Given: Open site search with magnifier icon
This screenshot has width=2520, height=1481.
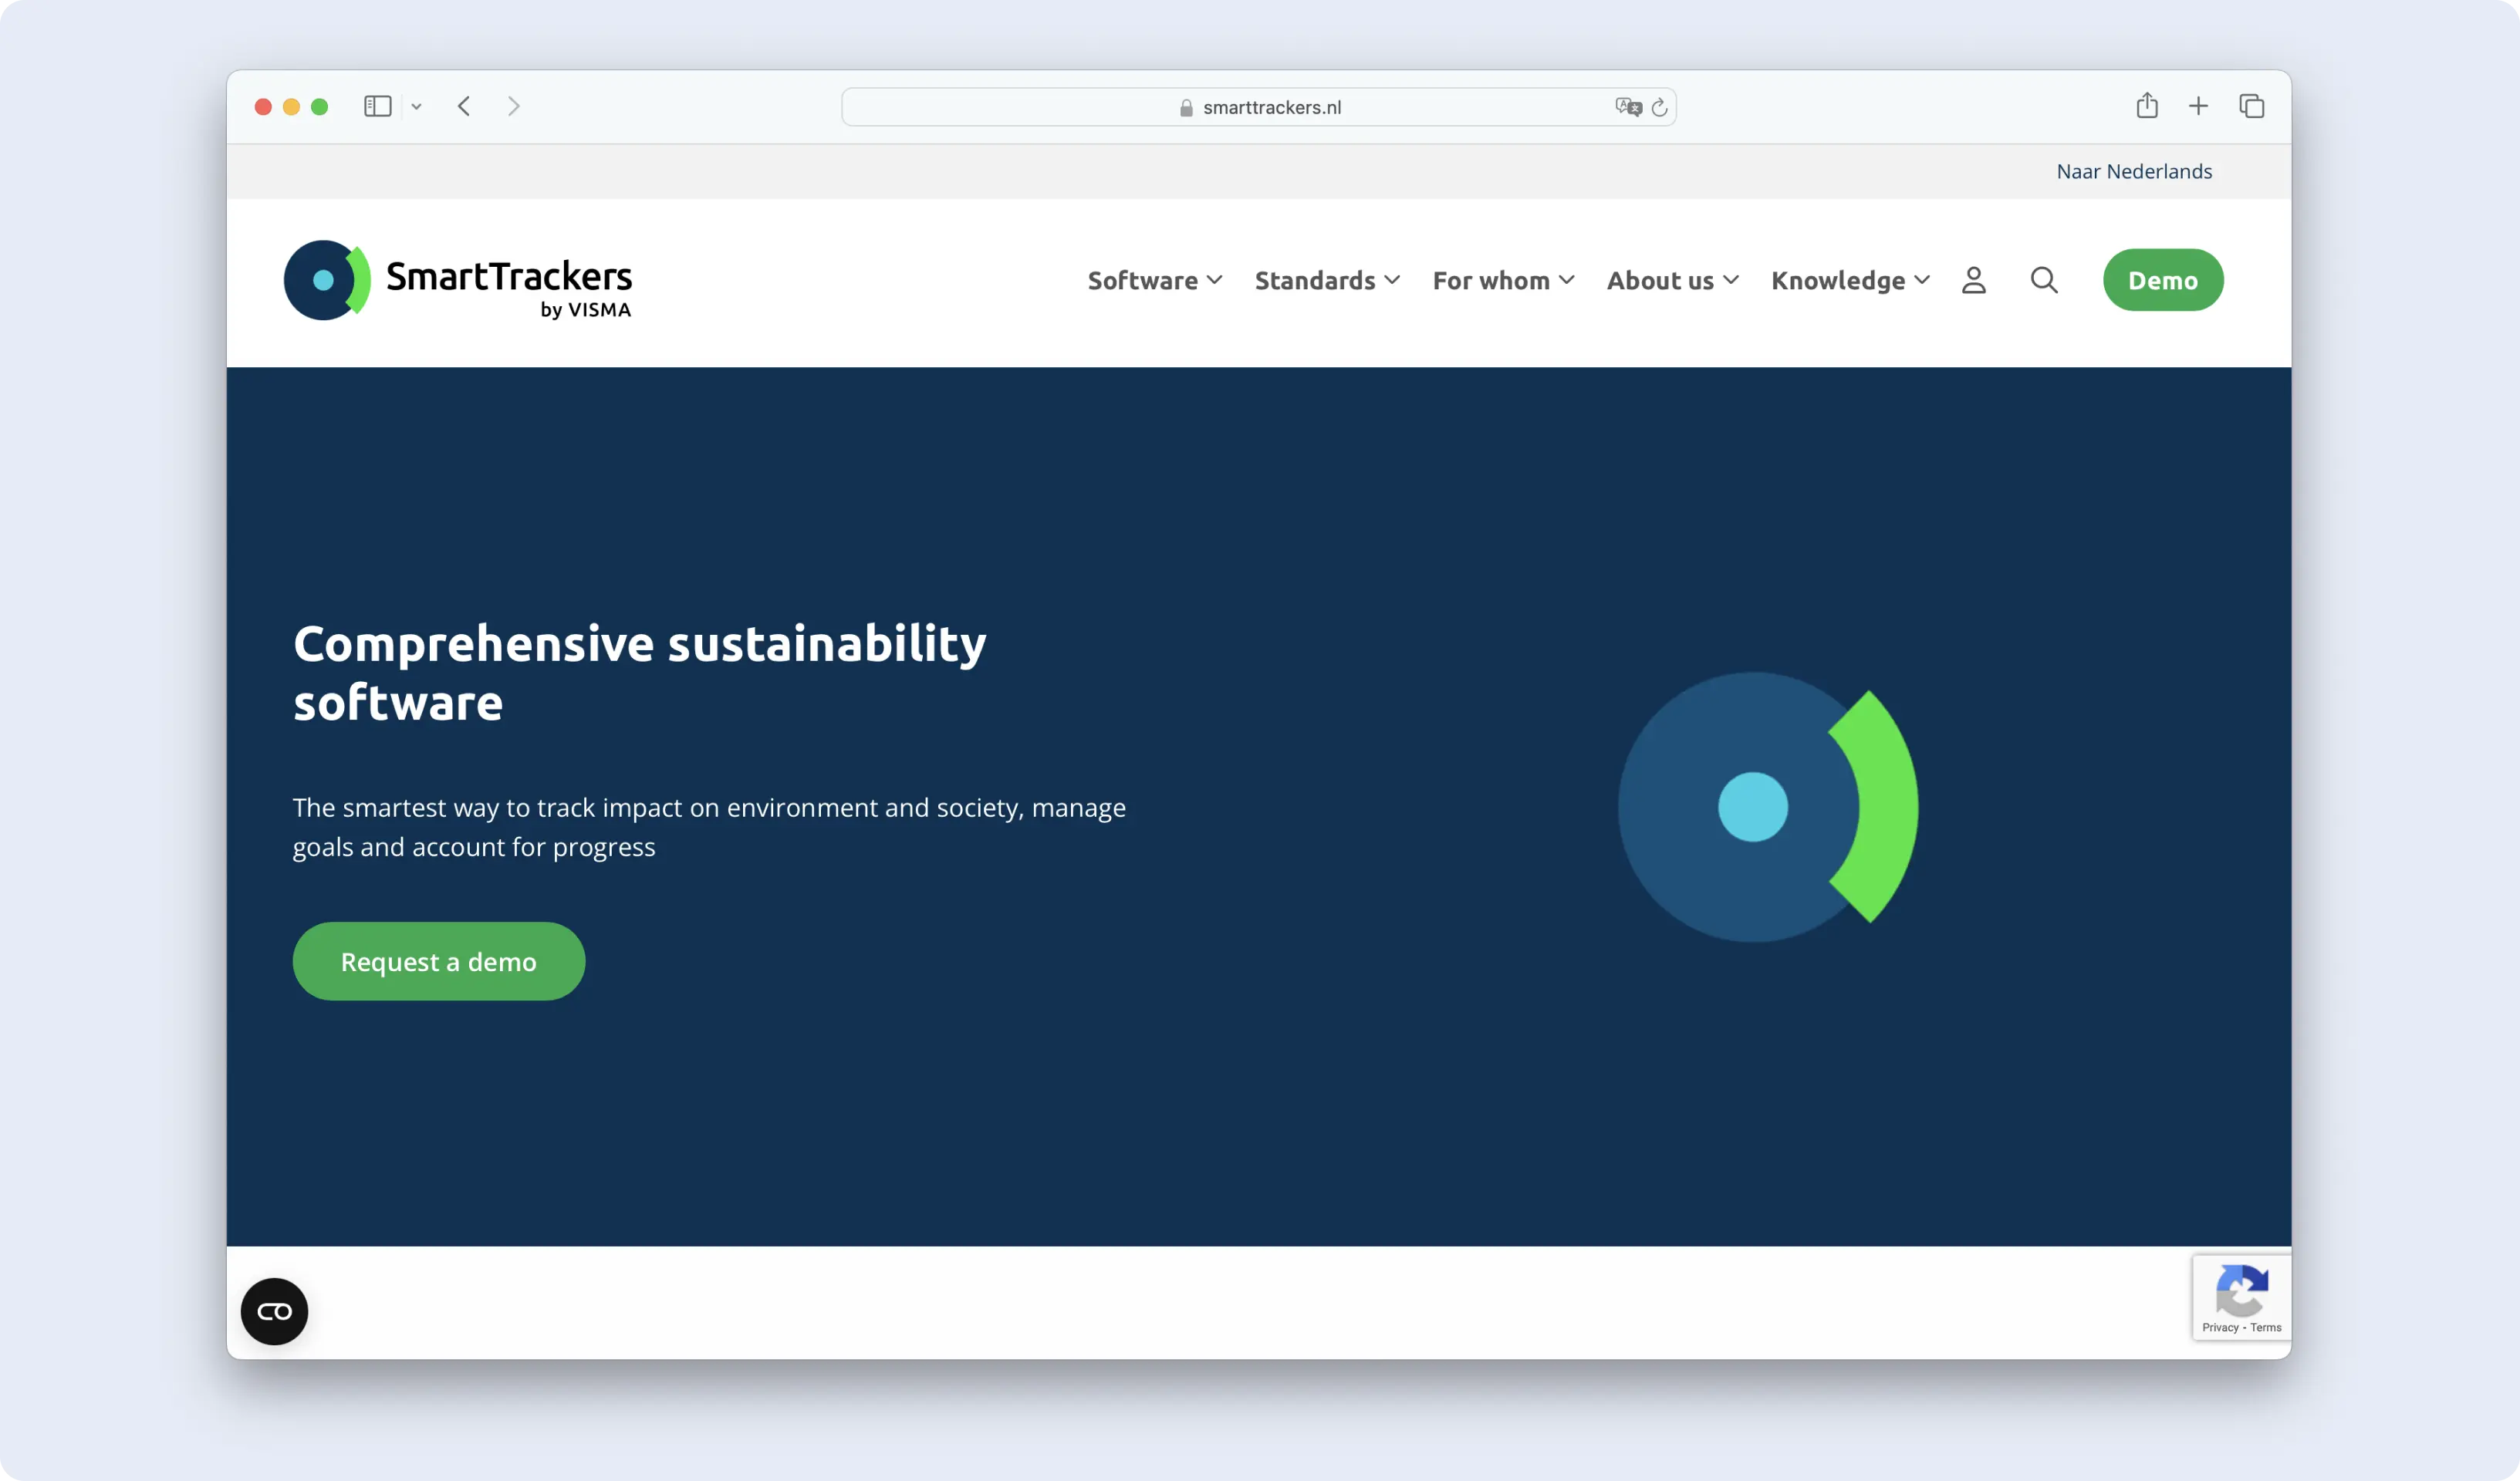Looking at the screenshot, I should (2044, 280).
